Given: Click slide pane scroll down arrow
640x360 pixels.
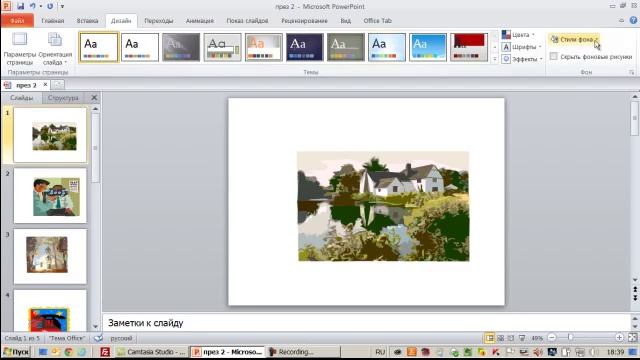Looking at the screenshot, I should click(96, 327).
